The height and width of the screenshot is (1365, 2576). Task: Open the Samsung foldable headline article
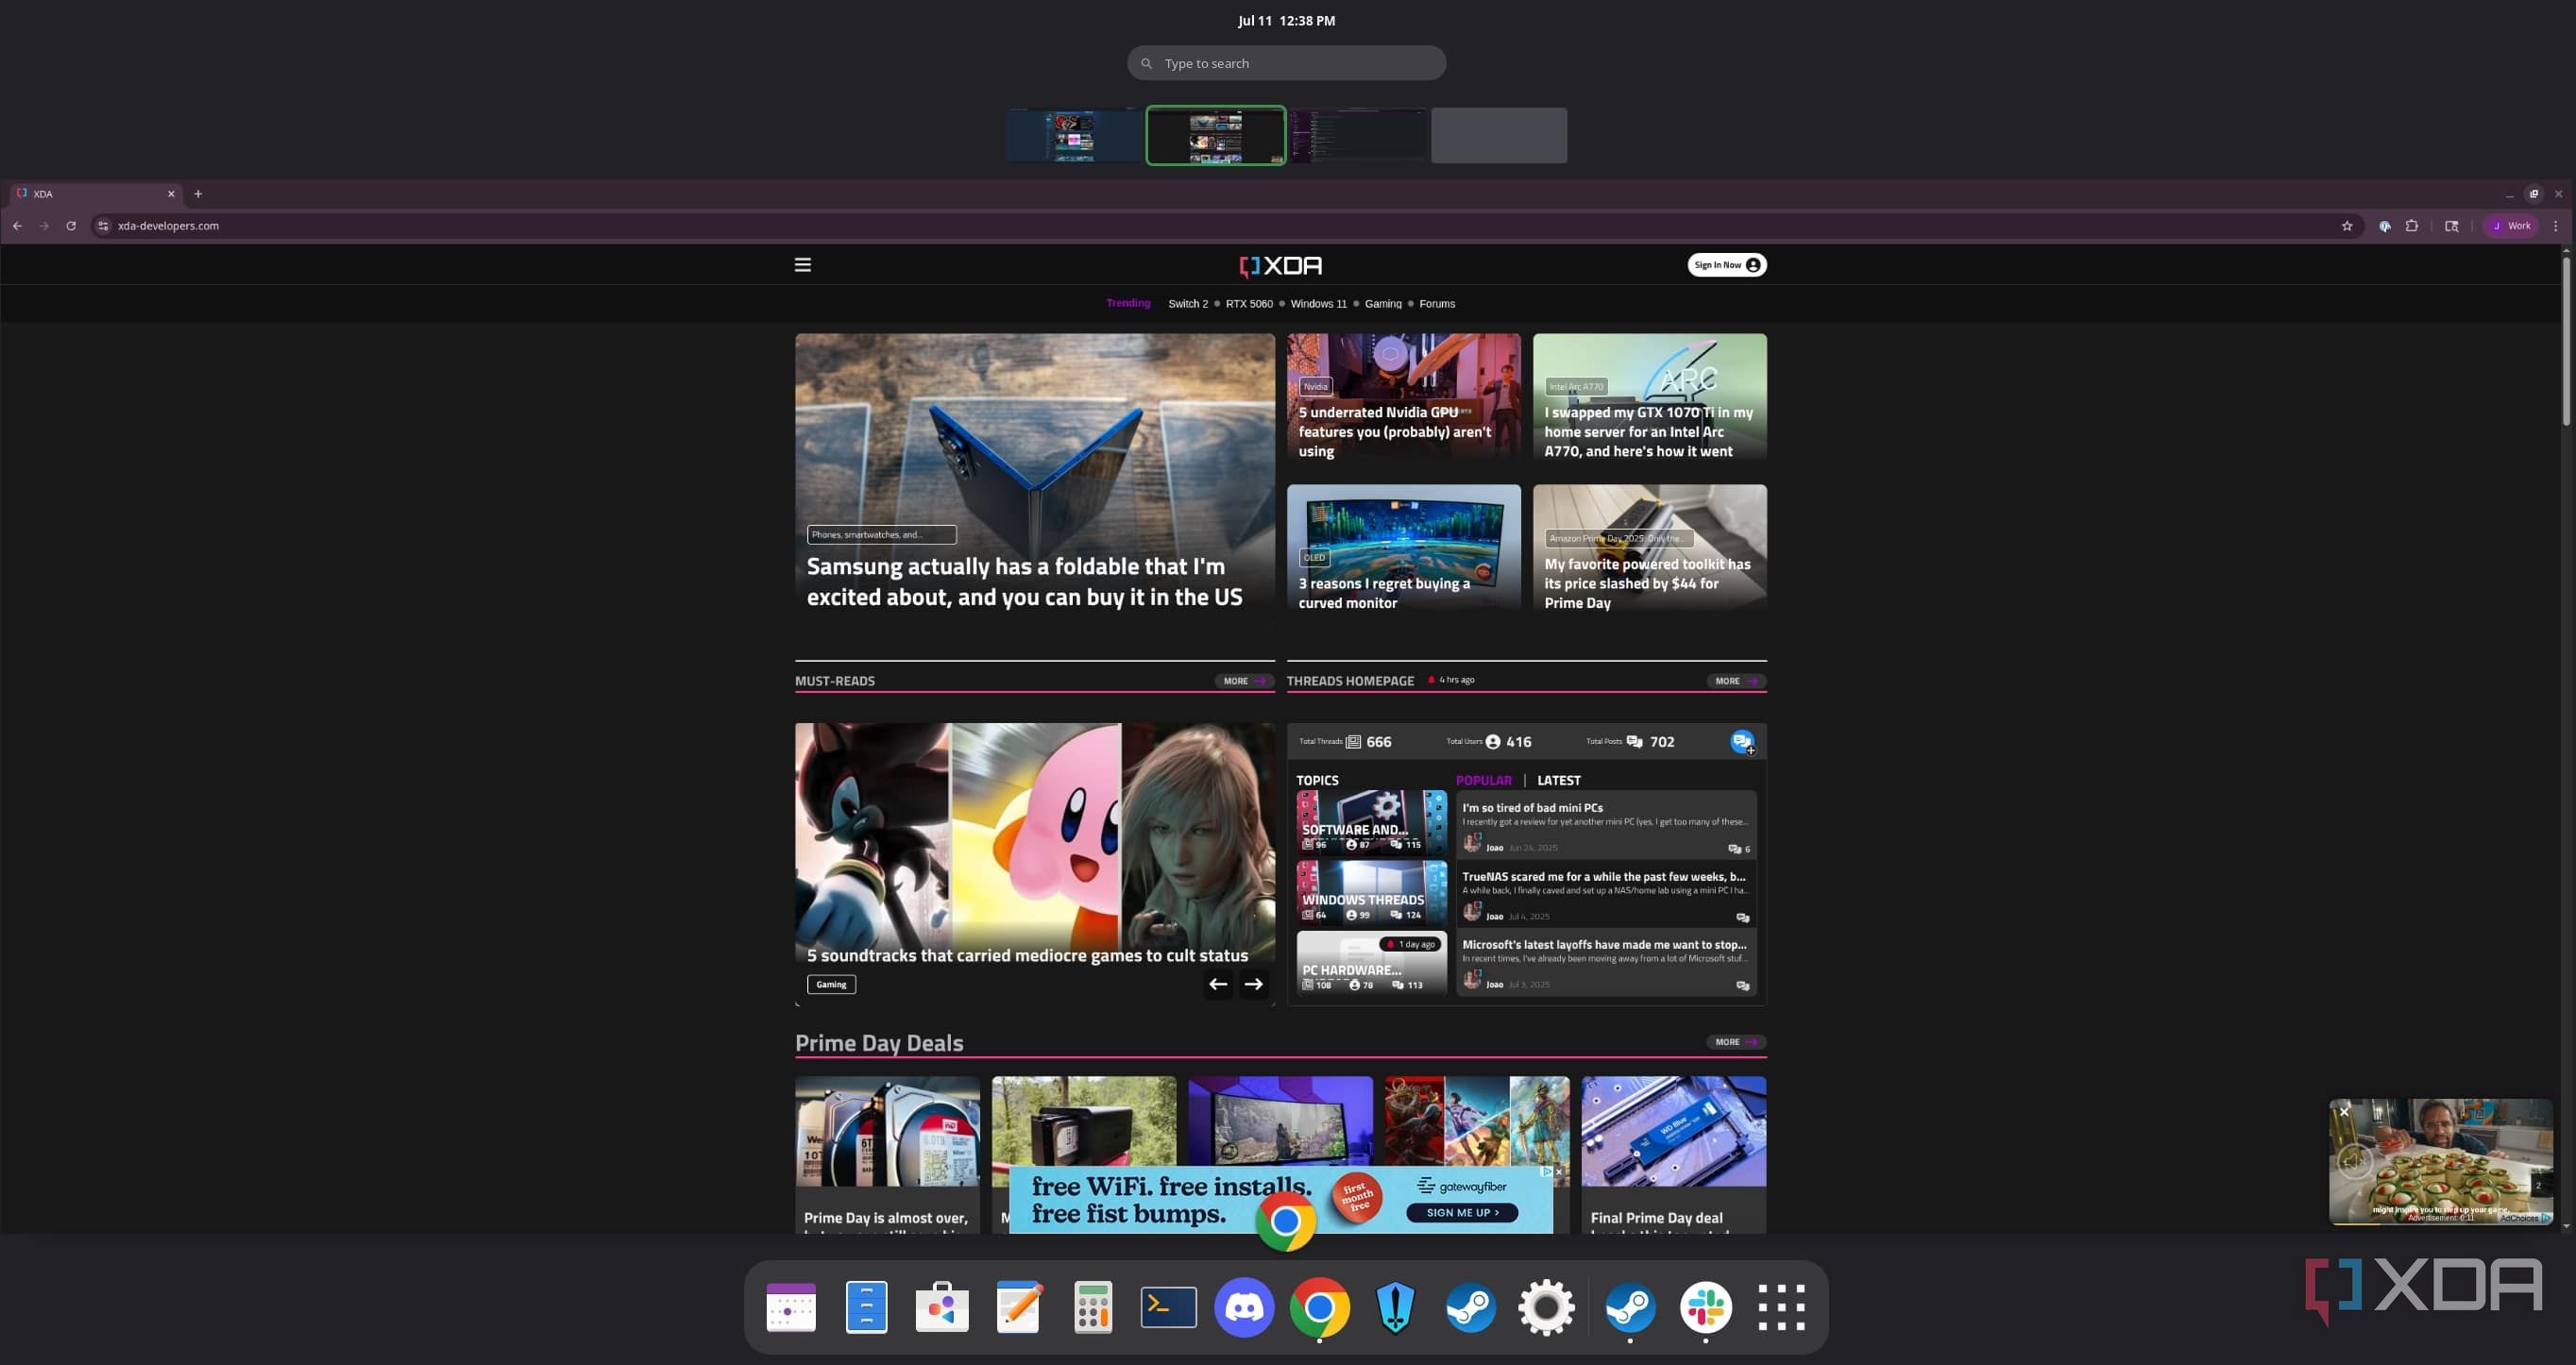pos(1024,581)
